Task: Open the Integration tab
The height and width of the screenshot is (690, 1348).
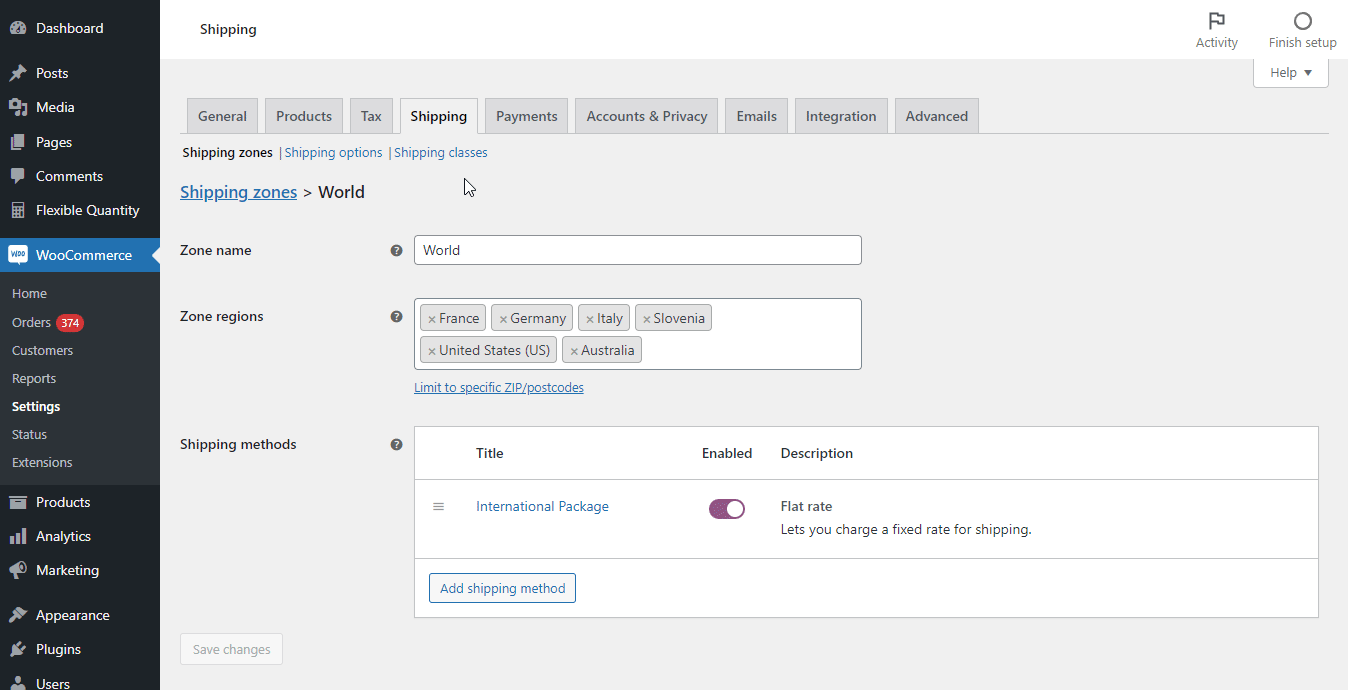Action: pyautogui.click(x=841, y=116)
